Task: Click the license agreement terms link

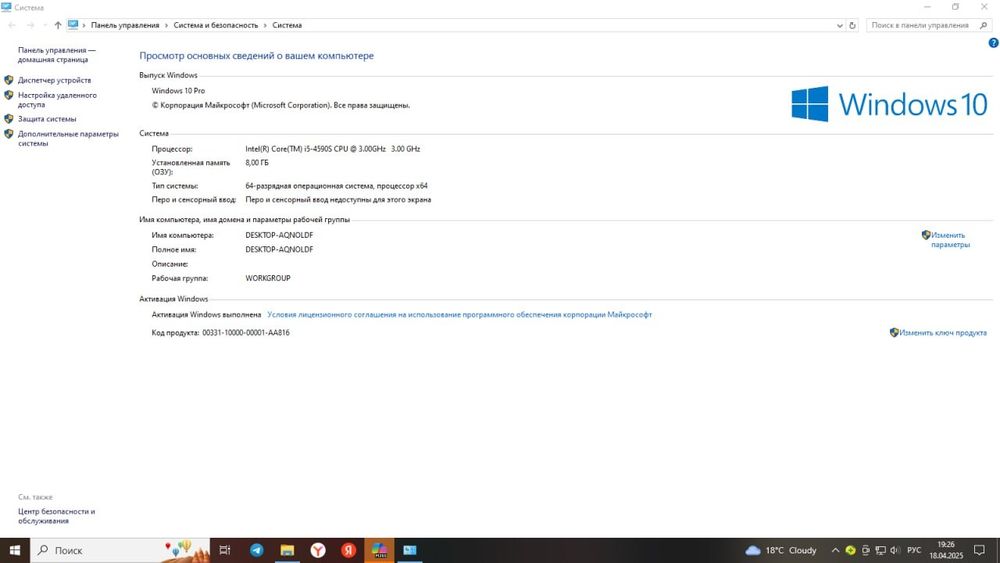Action: [x=459, y=314]
